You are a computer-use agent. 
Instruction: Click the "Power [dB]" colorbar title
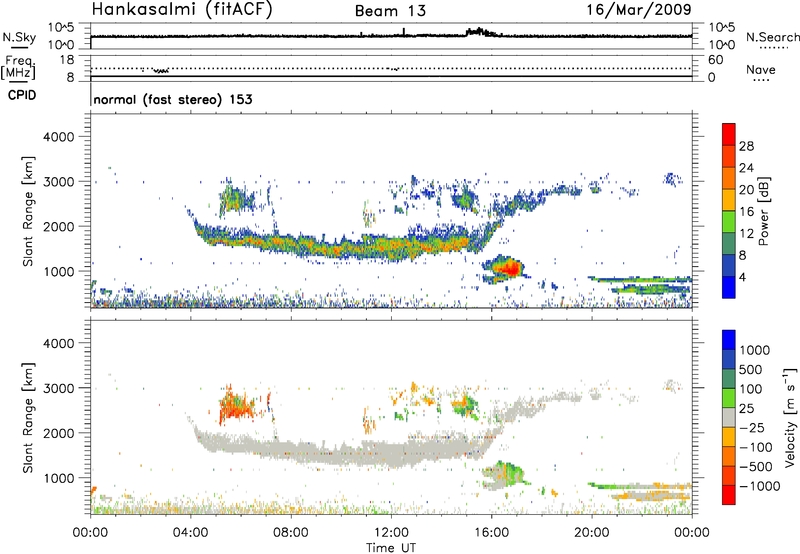coord(763,211)
